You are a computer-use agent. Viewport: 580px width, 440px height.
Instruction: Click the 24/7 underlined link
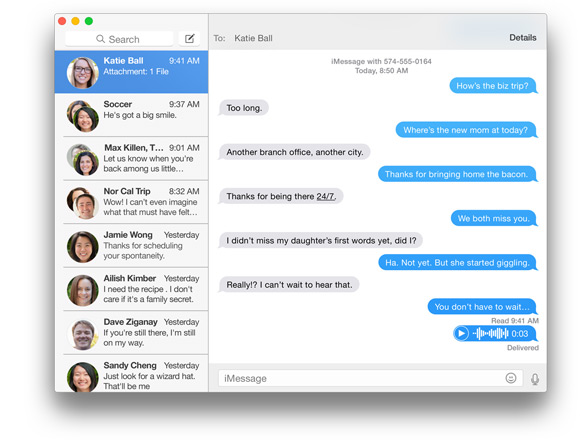pyautogui.click(x=325, y=196)
